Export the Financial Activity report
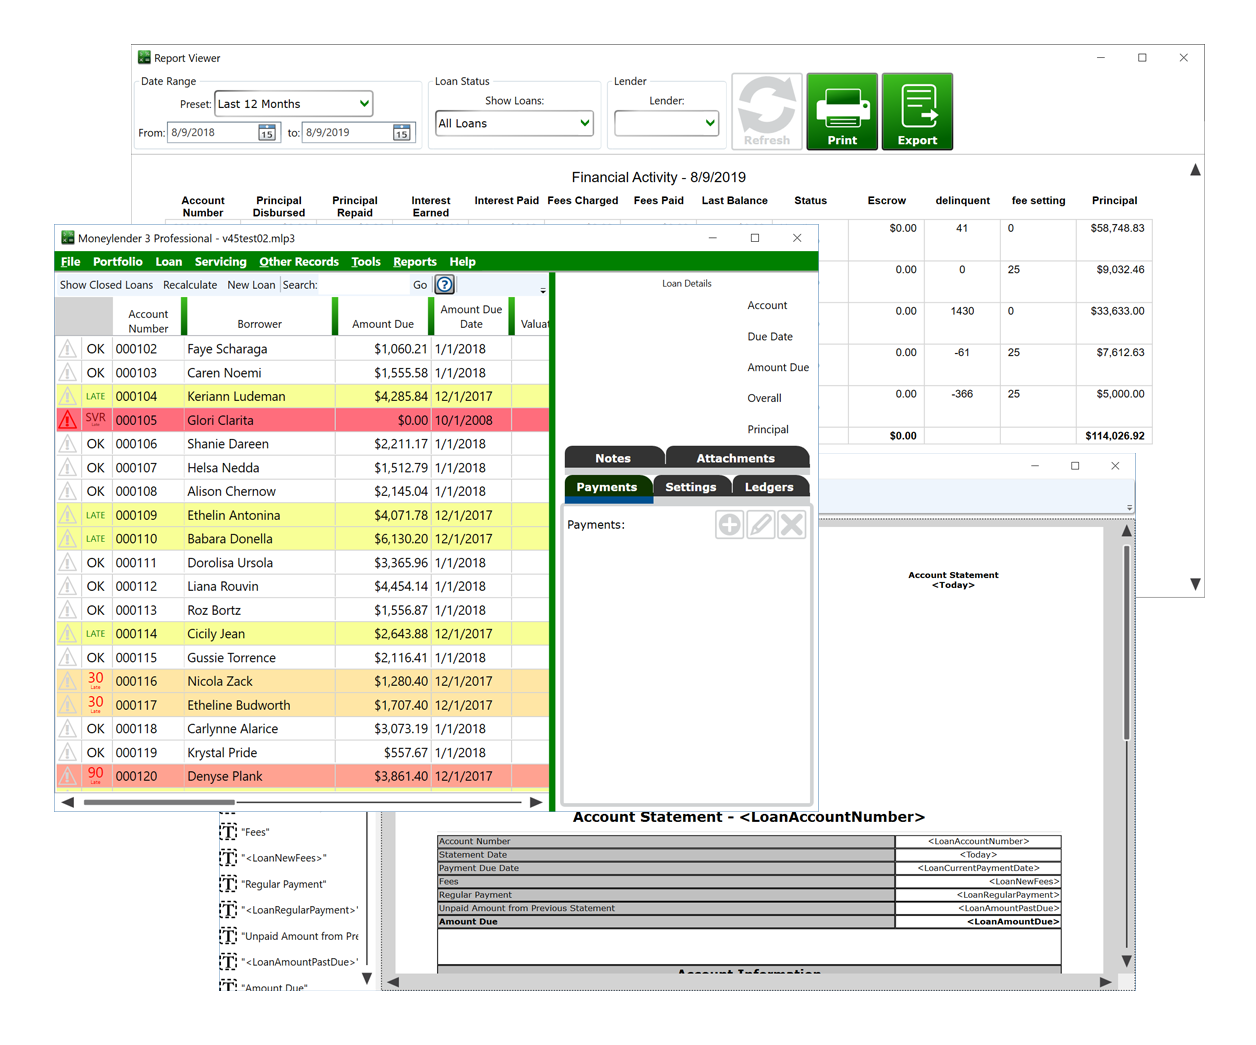The height and width of the screenshot is (1045, 1256). tap(917, 111)
